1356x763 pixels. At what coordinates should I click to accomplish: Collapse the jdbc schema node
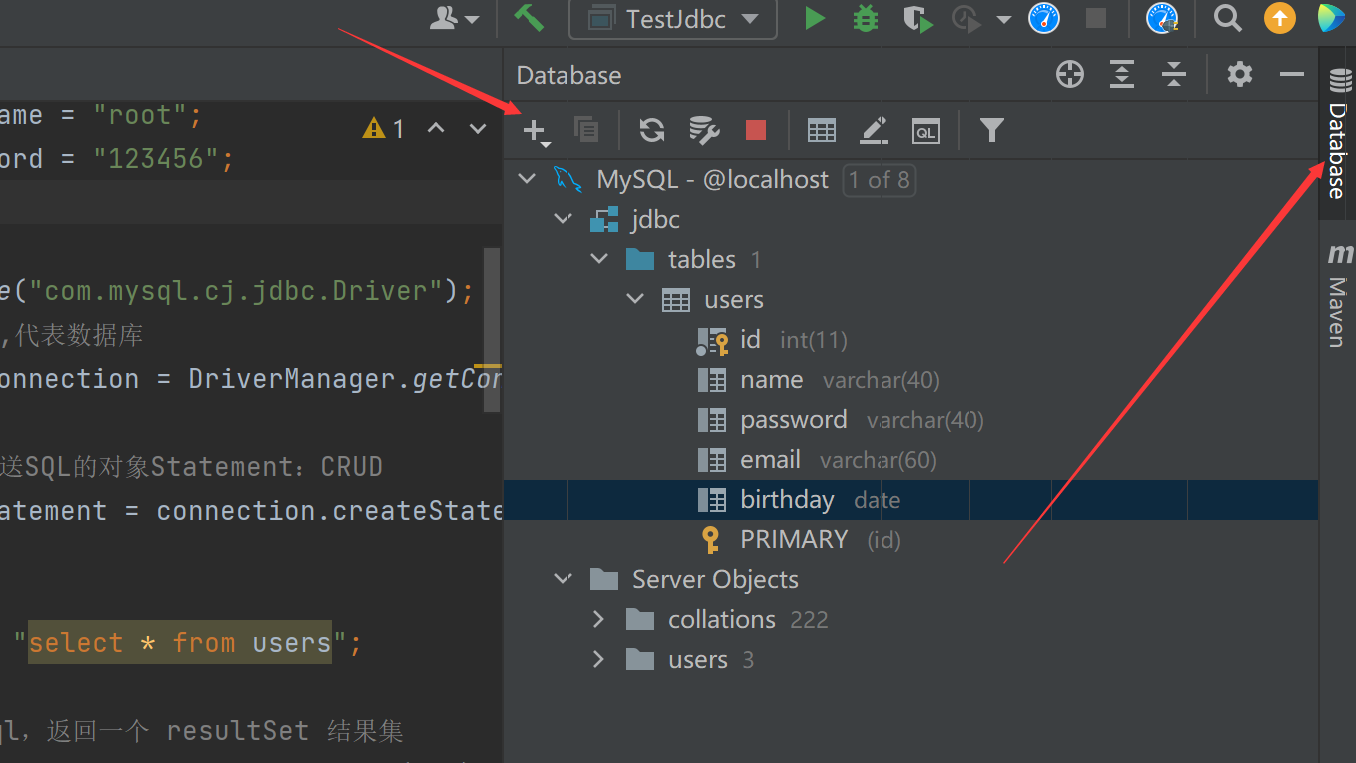click(x=564, y=220)
